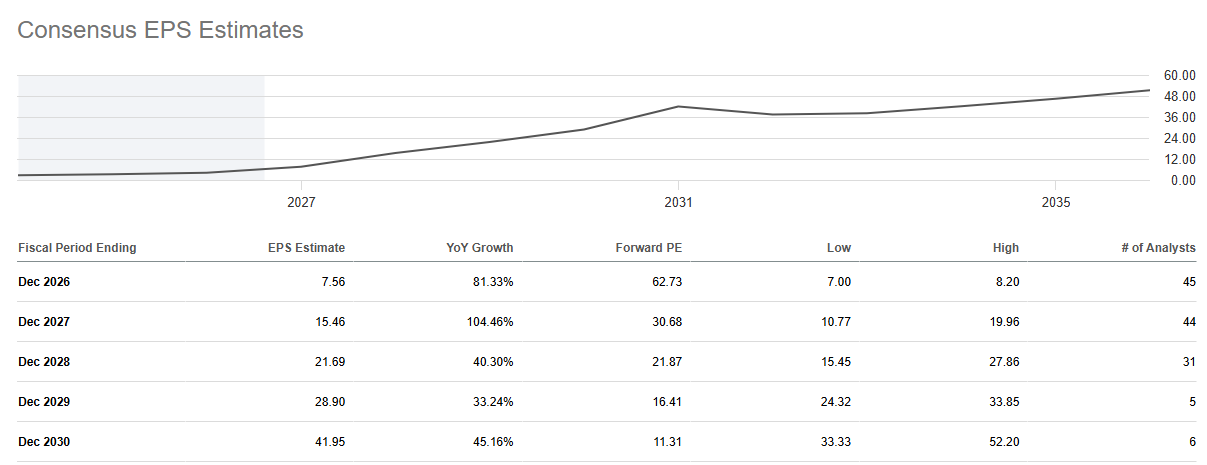1207x465 pixels.
Task: Select the Fiscal Period Ending column header
Action: click(77, 248)
